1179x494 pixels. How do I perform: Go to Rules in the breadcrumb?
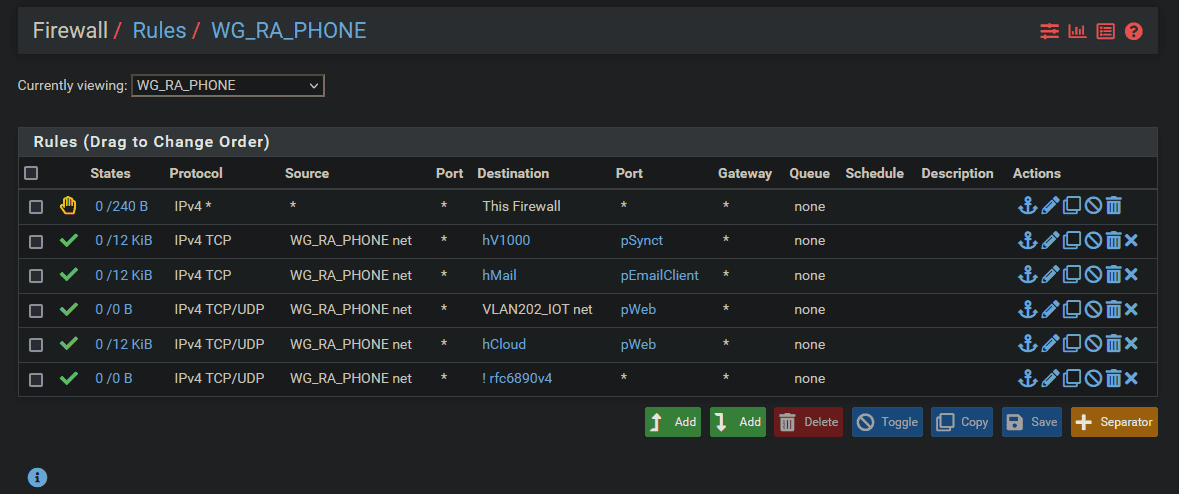159,30
